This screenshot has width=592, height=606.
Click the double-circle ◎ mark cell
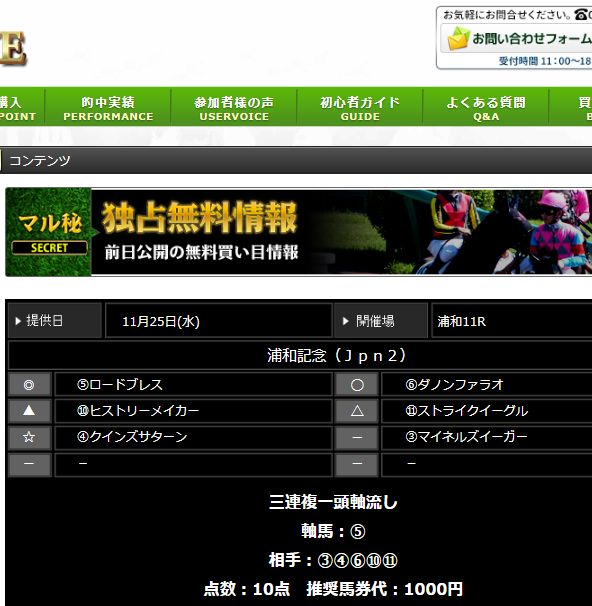coord(29,385)
